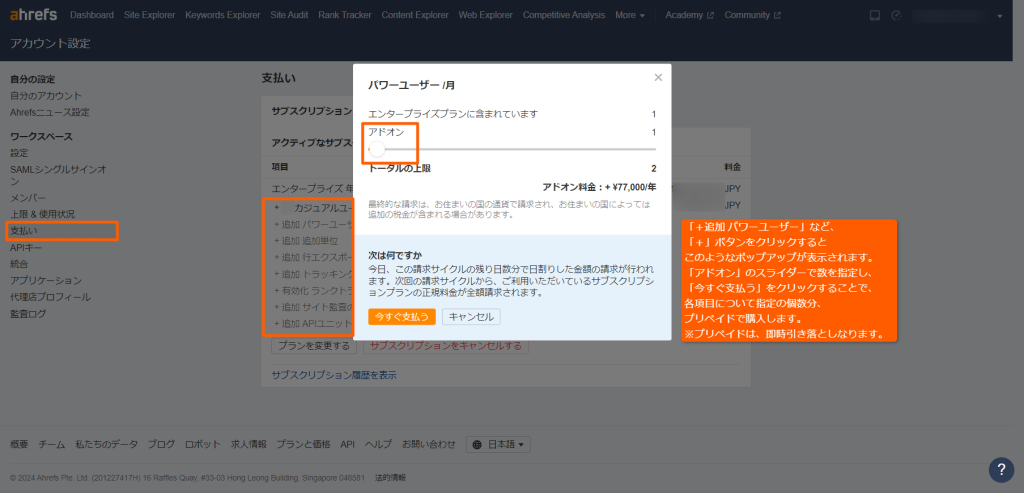Open Site Explorer

point(150,15)
